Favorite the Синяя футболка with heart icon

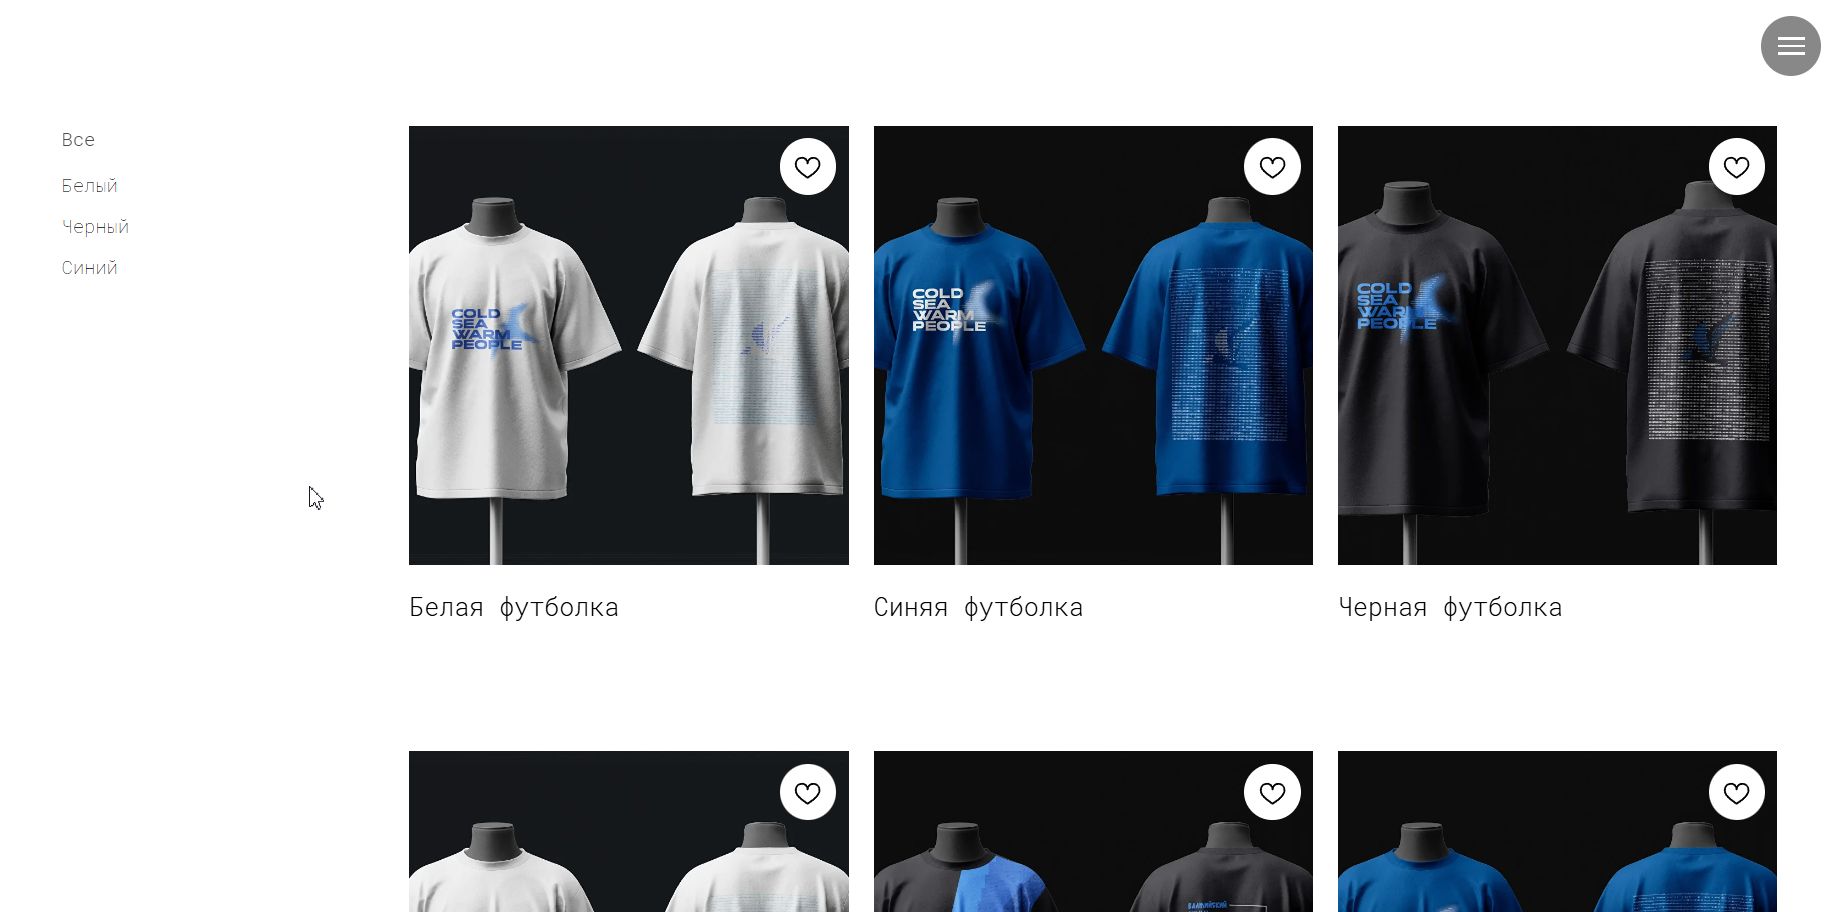coord(1272,167)
